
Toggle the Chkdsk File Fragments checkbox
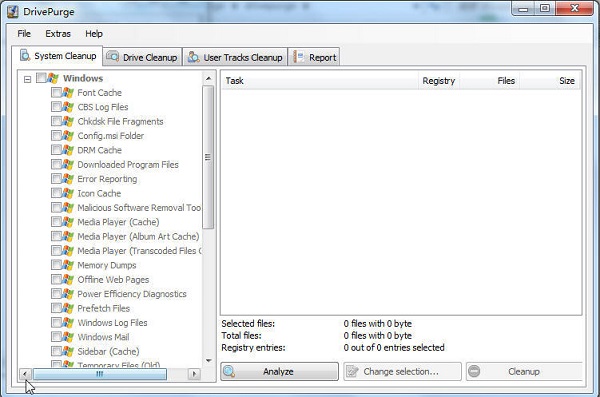click(56, 121)
